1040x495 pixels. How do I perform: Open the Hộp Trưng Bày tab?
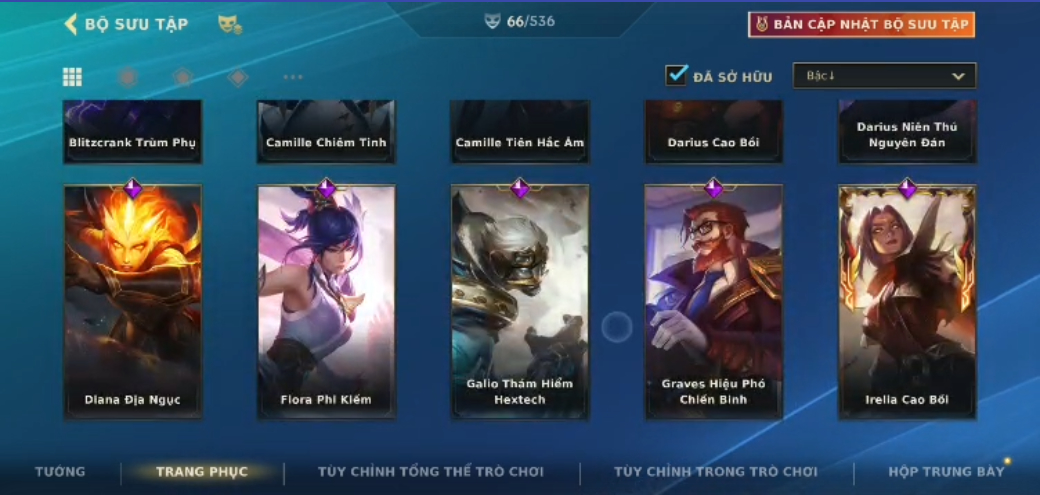[946, 472]
